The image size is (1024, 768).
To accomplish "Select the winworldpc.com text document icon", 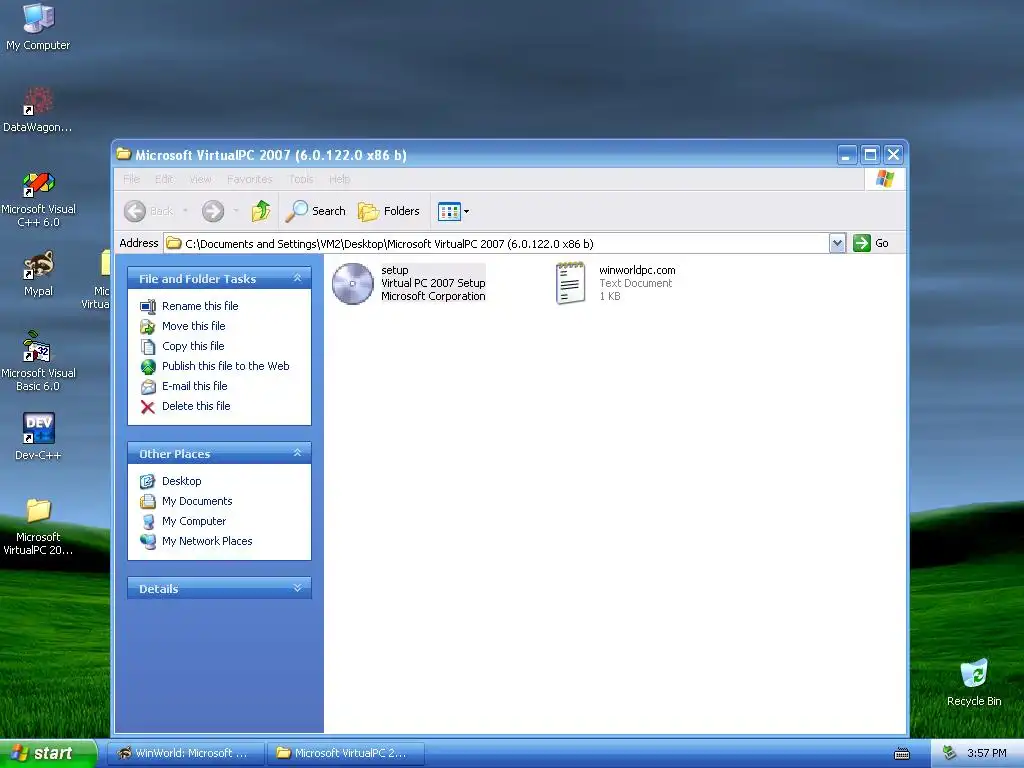I will (x=570, y=283).
